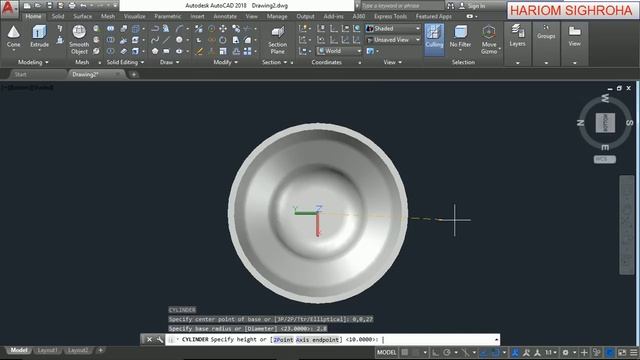640x360 pixels.
Task: Select the Circle tool in Draw panel
Action: coord(179,40)
